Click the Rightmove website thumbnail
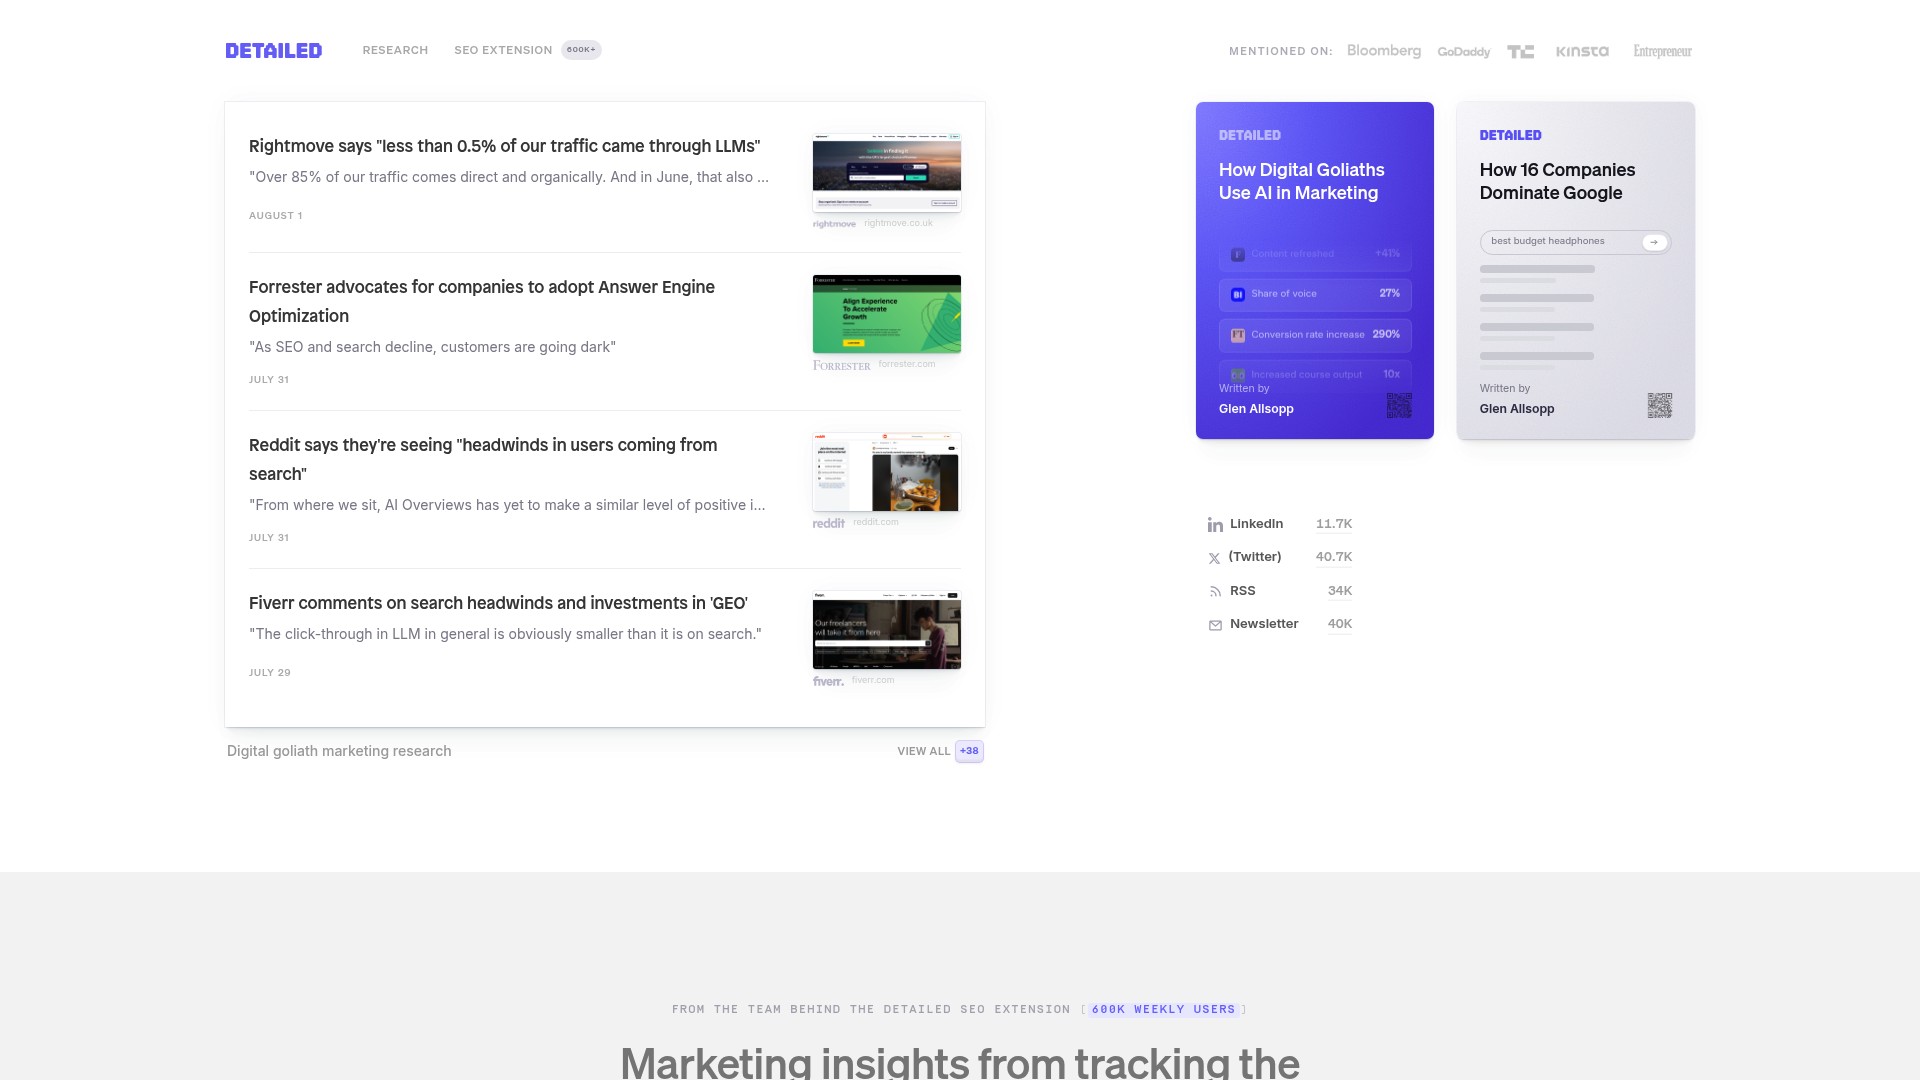The height and width of the screenshot is (1080, 1920). [887, 173]
